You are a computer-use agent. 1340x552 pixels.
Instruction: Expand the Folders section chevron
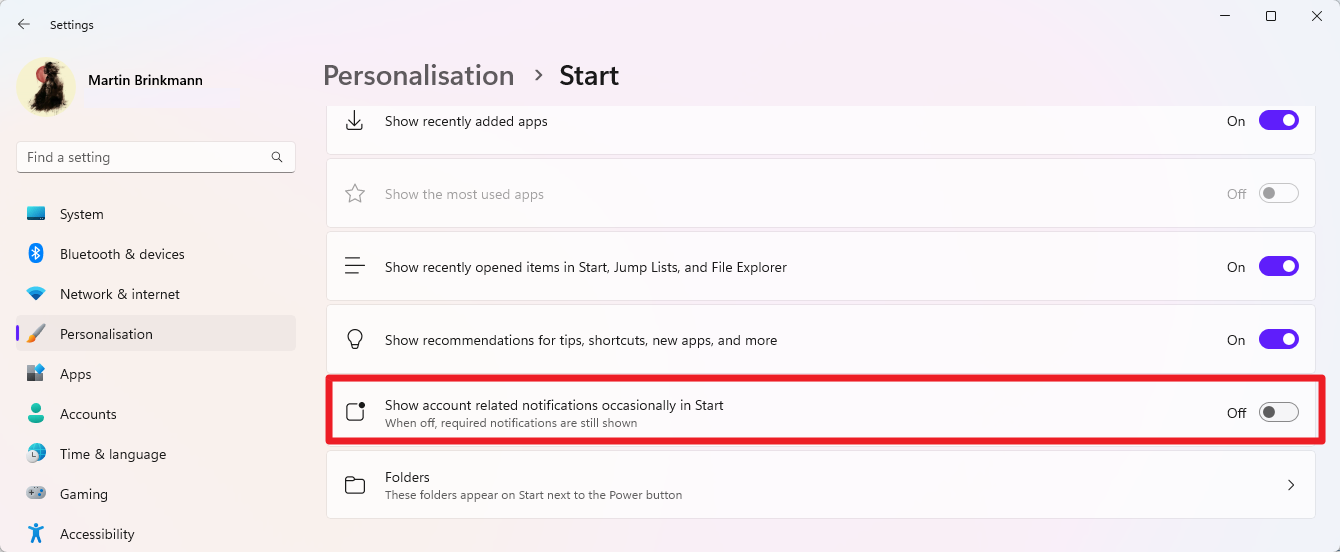point(1291,485)
